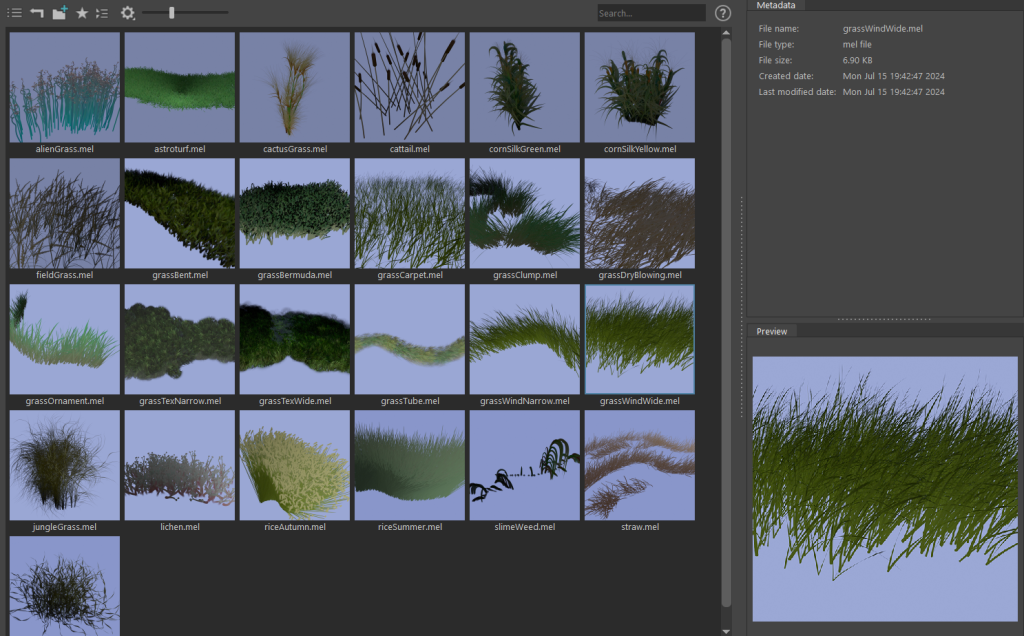
Task: Open the help question mark icon
Action: click(723, 13)
